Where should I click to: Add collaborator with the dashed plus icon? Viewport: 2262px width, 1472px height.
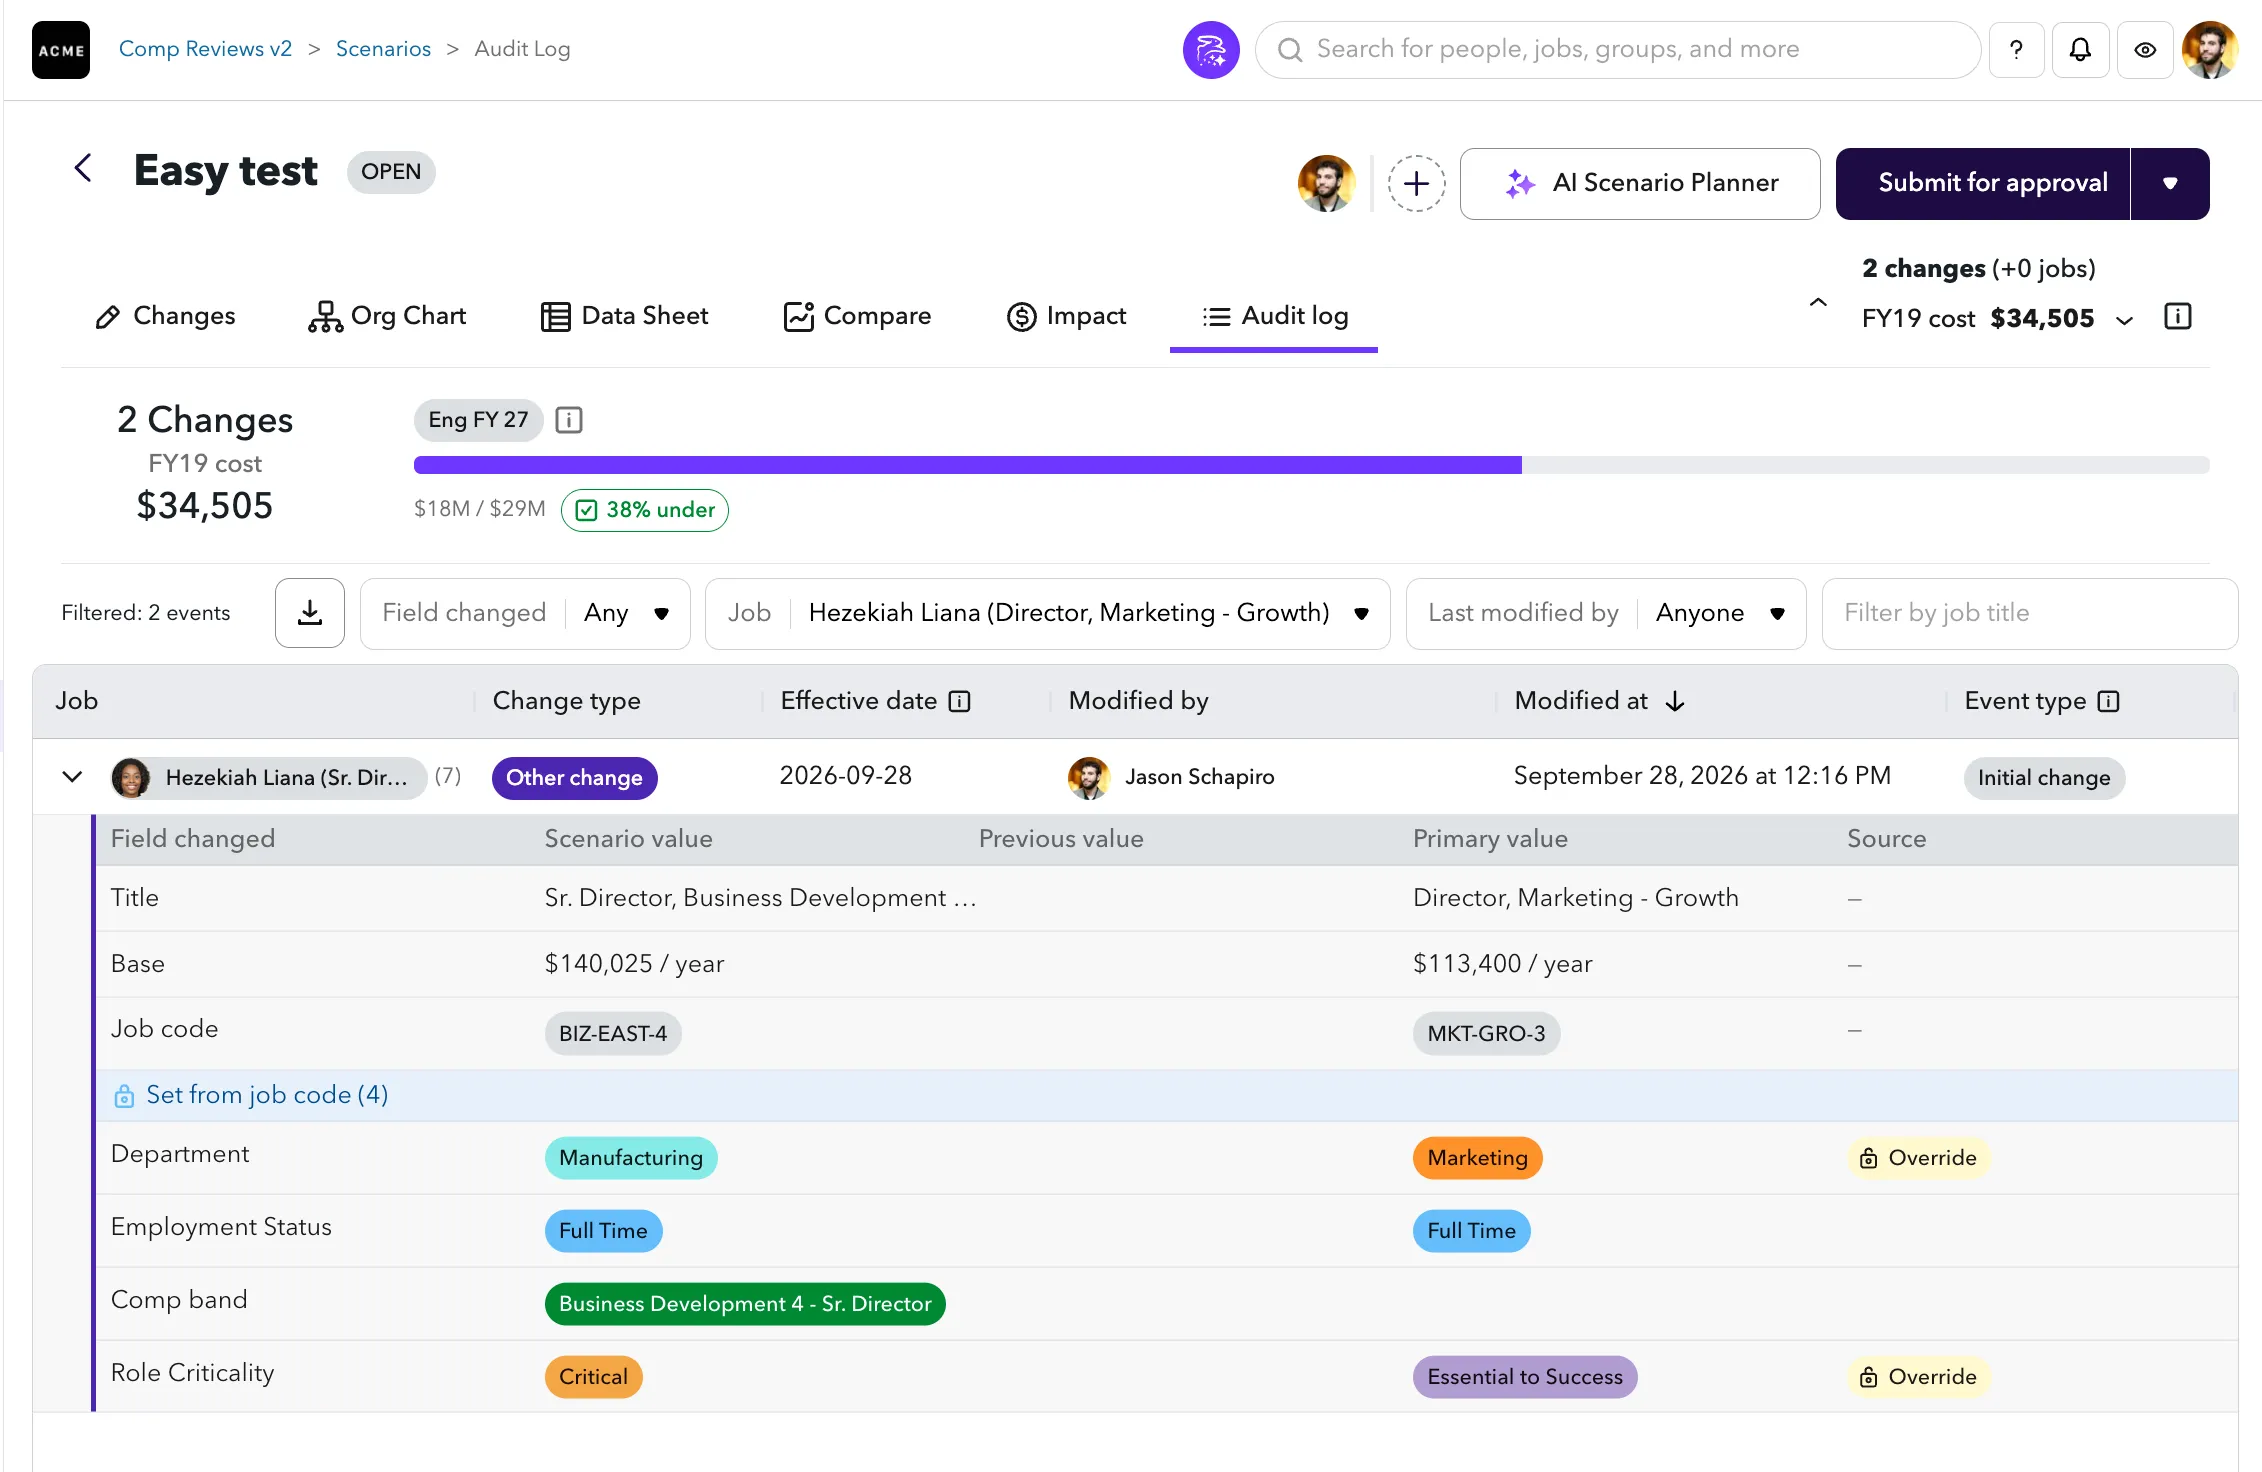[1416, 184]
